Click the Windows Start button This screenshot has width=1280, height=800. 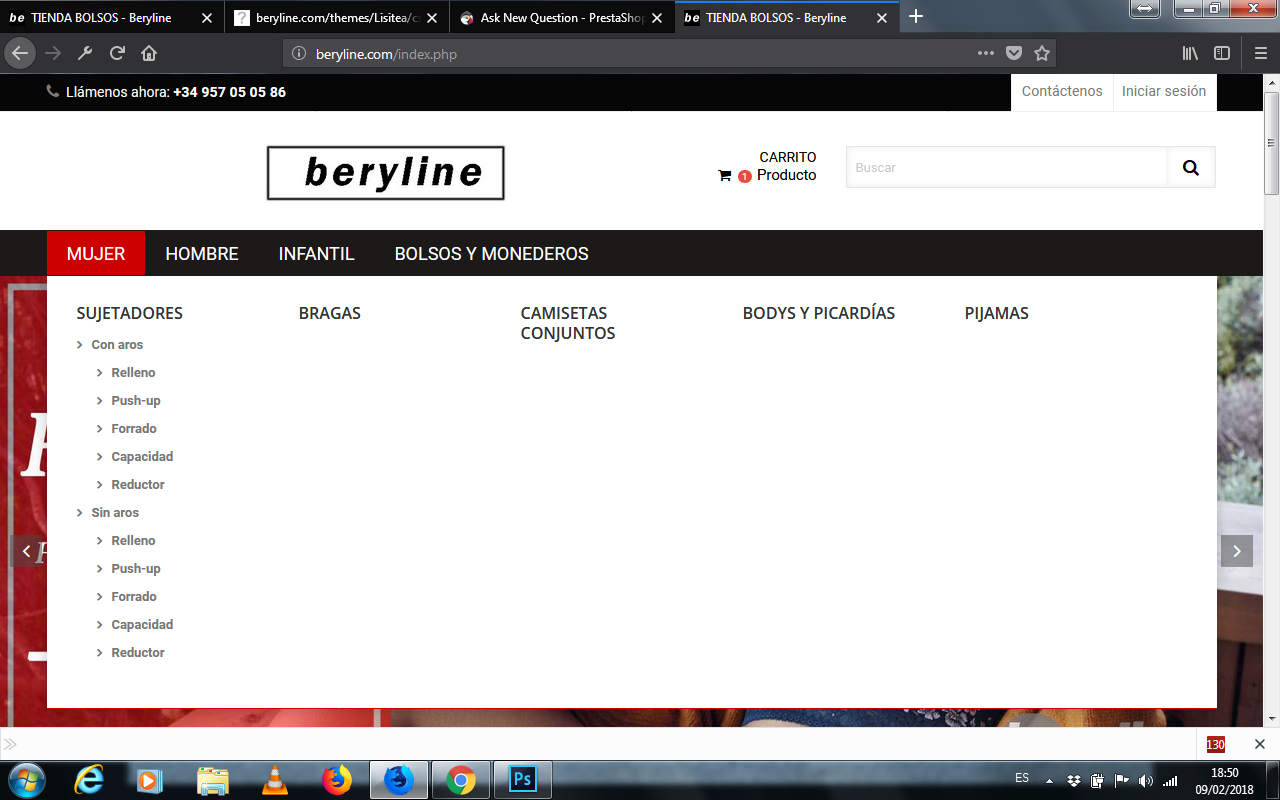pos(26,779)
